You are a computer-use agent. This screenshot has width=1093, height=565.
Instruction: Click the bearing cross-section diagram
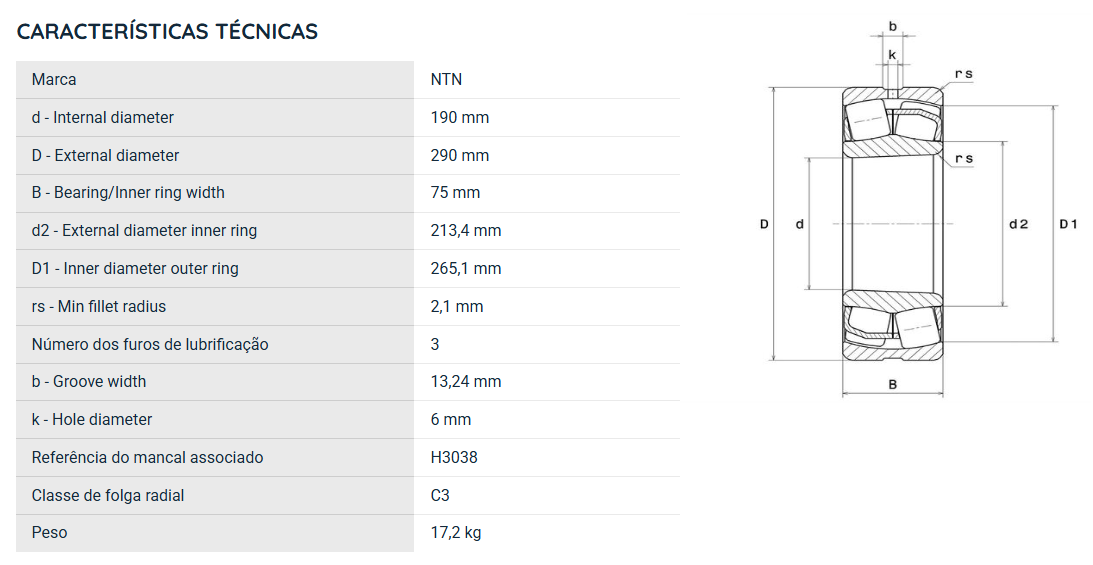click(x=919, y=209)
